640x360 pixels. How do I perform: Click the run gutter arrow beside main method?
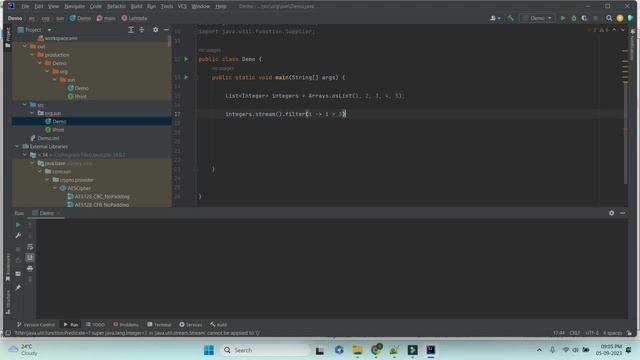tap(186, 77)
